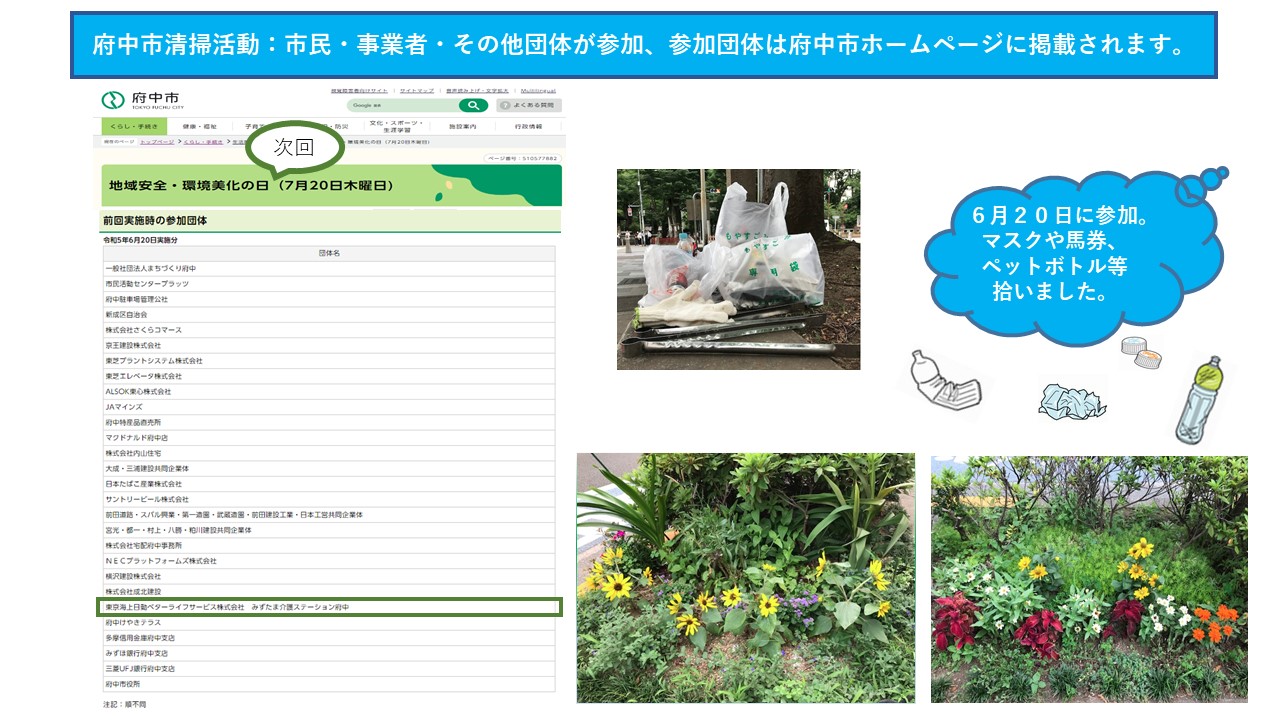Follow the サイトマップ link
This screenshot has width=1280, height=720.
click(x=419, y=91)
